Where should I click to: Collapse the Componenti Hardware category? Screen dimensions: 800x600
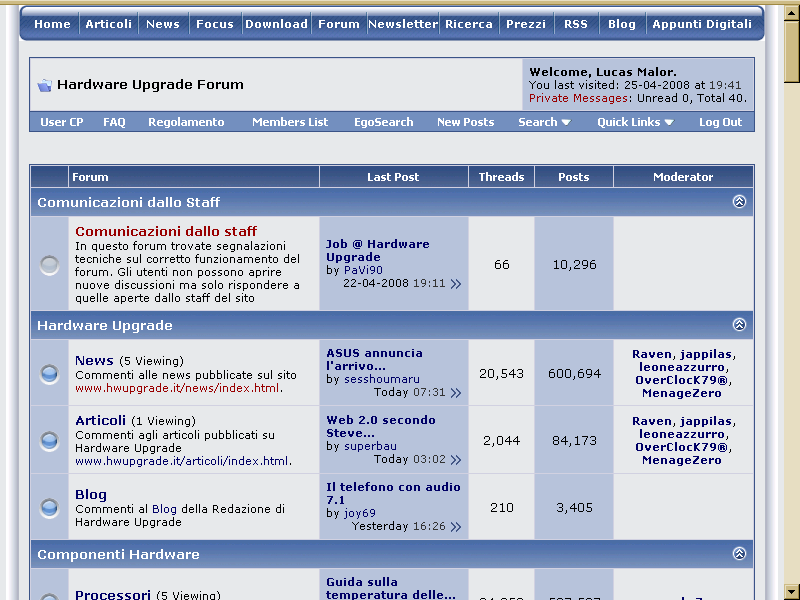tap(739, 554)
